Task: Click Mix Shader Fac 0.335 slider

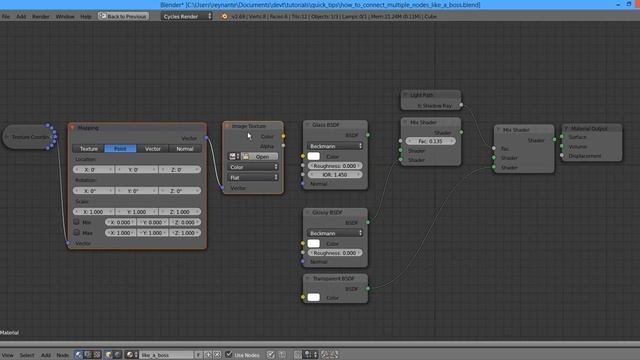Action: point(431,141)
